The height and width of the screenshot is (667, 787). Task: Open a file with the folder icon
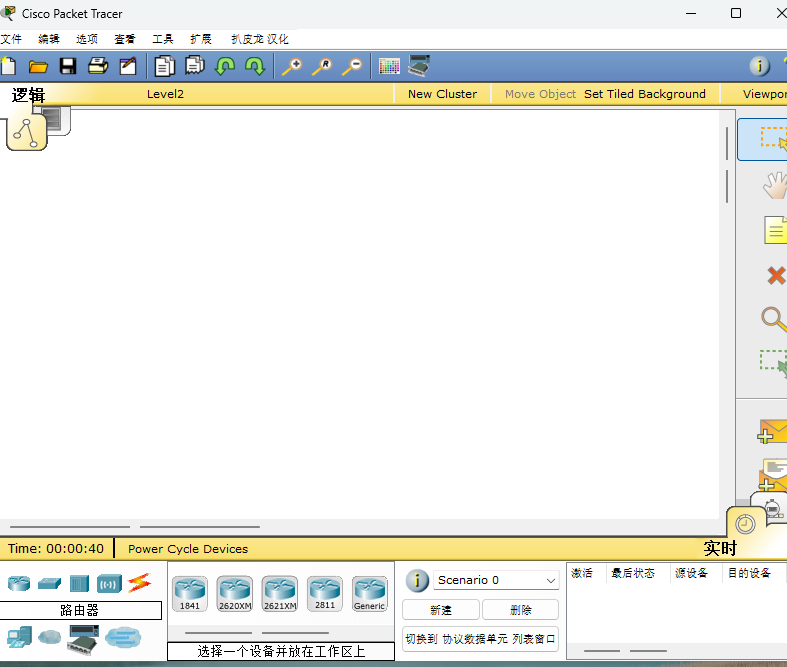[38, 66]
